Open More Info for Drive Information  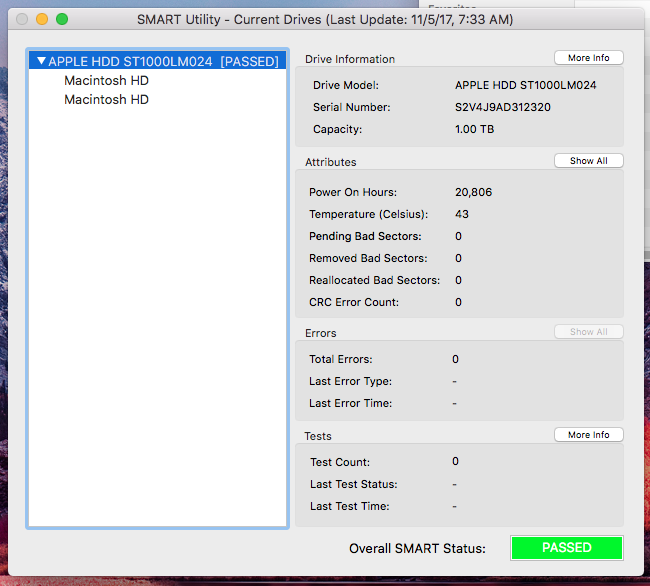click(589, 58)
